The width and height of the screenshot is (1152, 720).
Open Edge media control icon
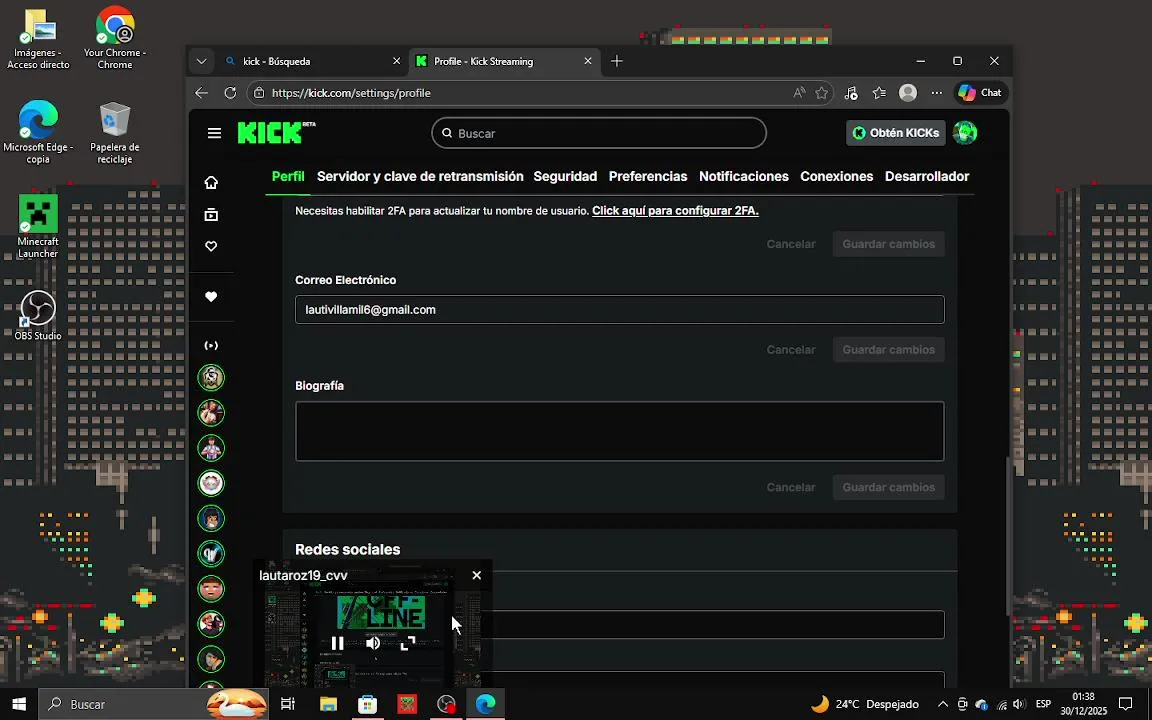[x=851, y=93]
